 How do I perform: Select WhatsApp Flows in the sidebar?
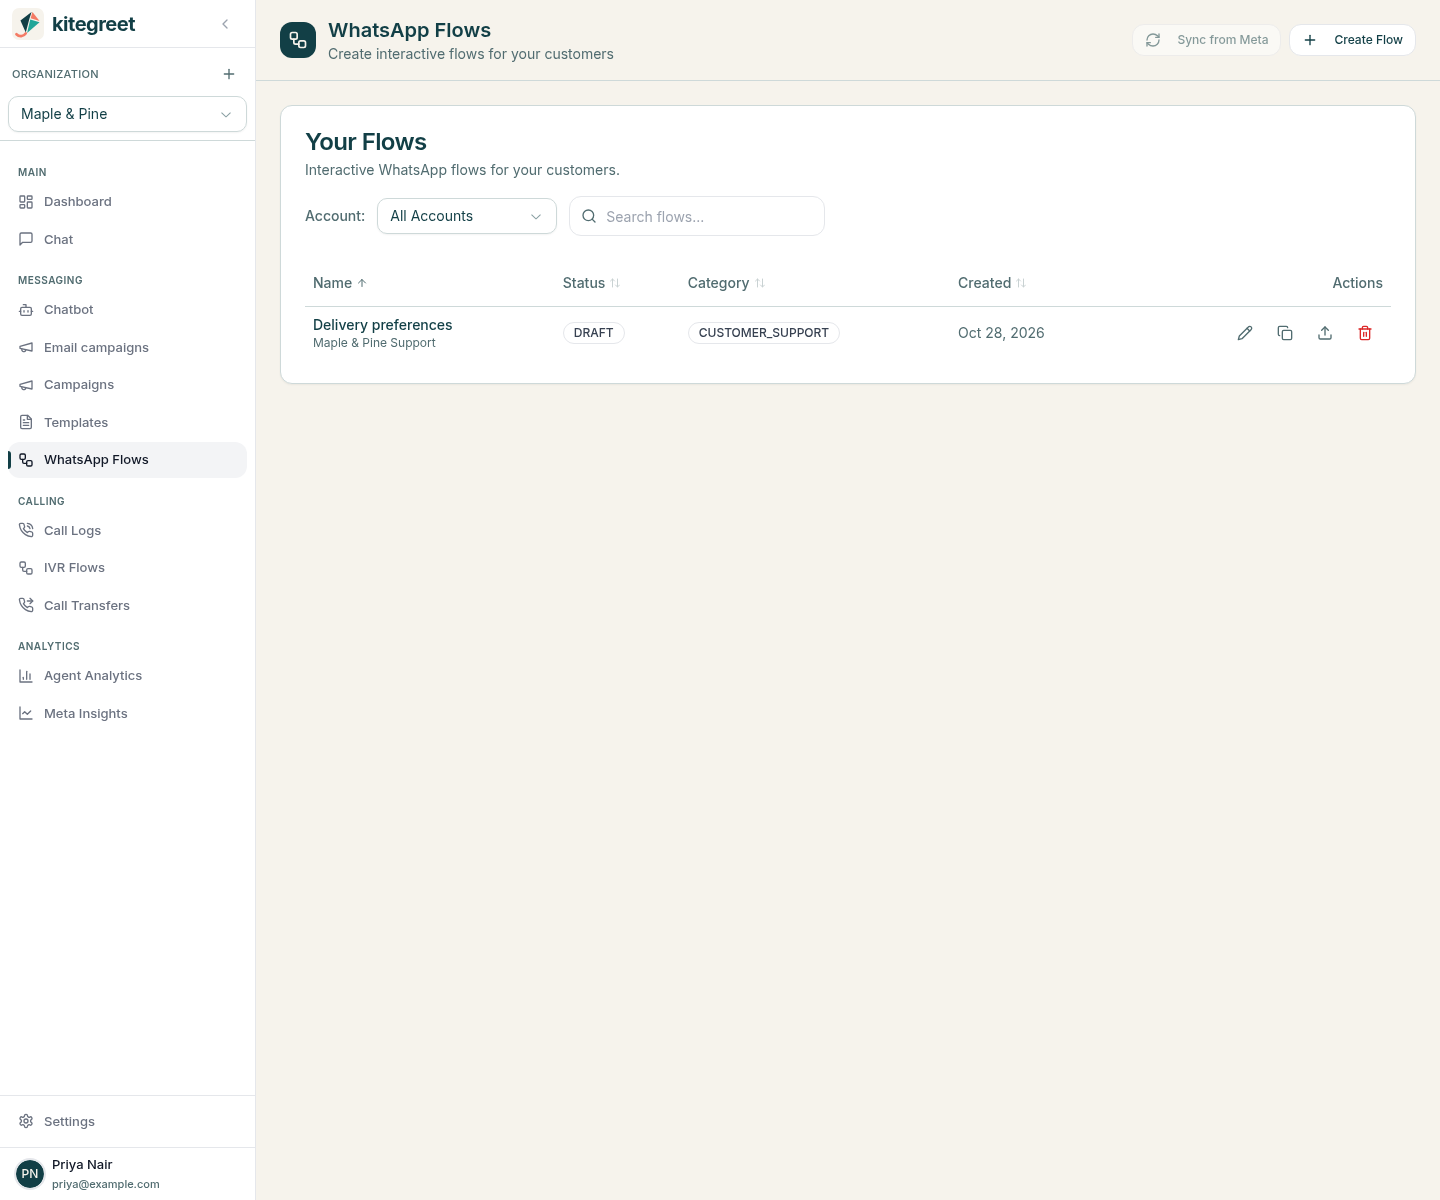point(127,460)
